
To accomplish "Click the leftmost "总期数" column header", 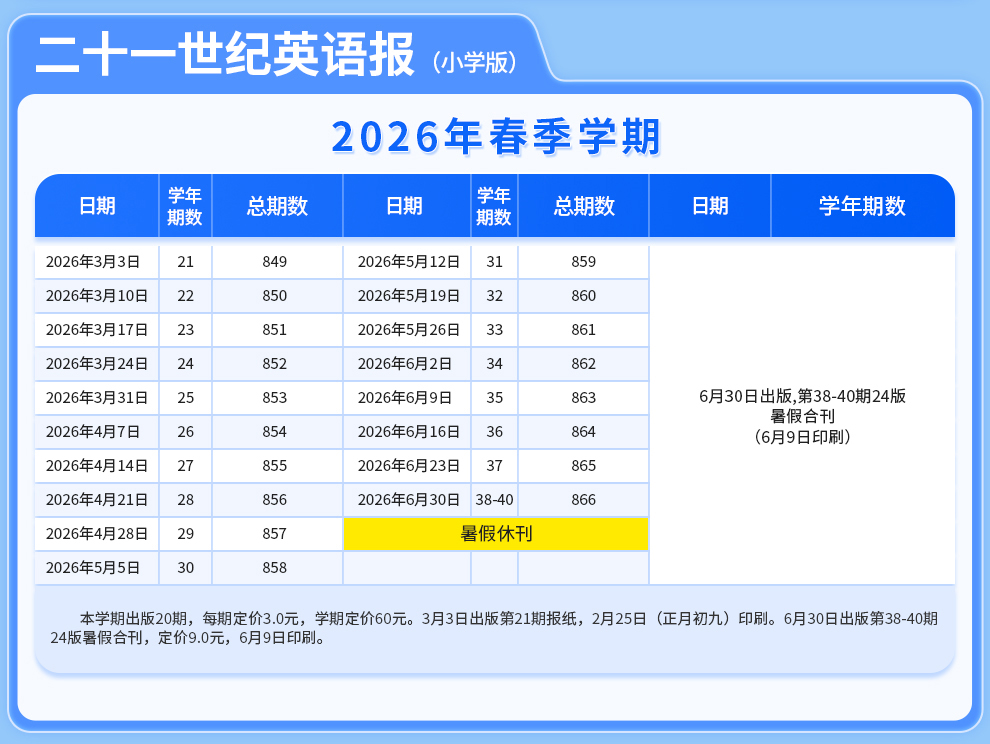I will coord(277,206).
